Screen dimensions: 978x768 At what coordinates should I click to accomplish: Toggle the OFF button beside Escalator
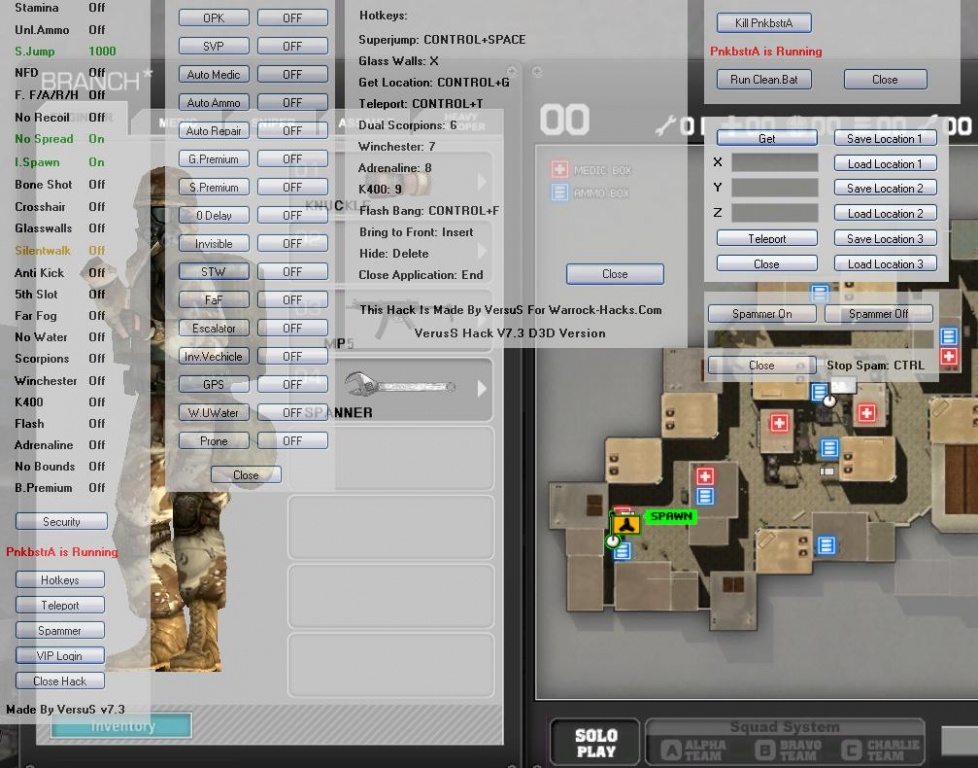(293, 328)
